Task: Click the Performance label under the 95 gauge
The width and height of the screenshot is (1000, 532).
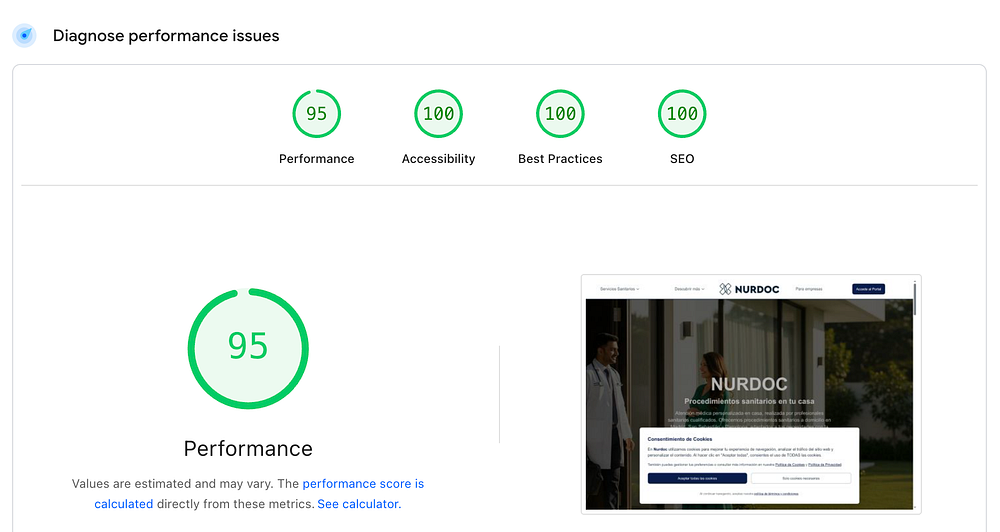Action: (x=316, y=159)
